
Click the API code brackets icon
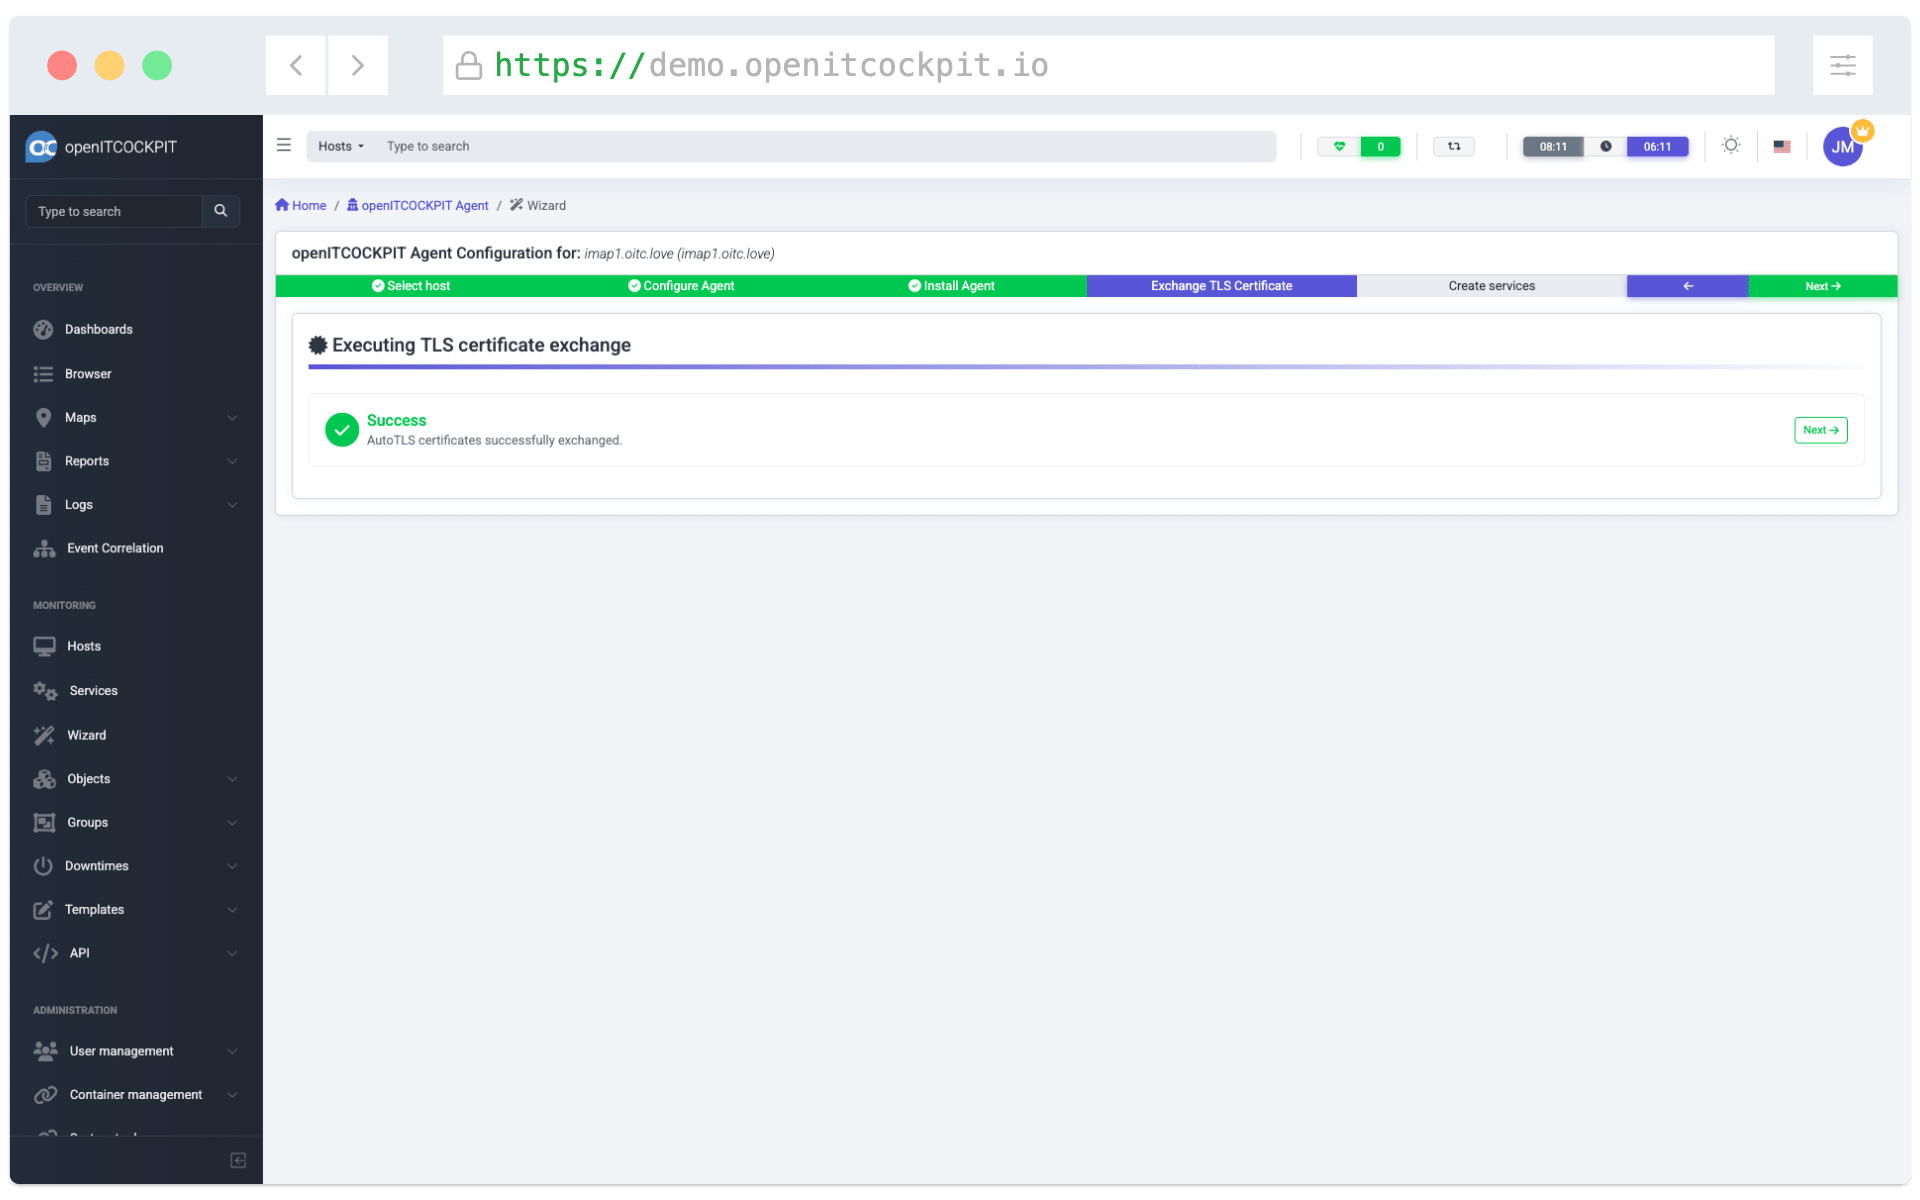[x=45, y=954]
